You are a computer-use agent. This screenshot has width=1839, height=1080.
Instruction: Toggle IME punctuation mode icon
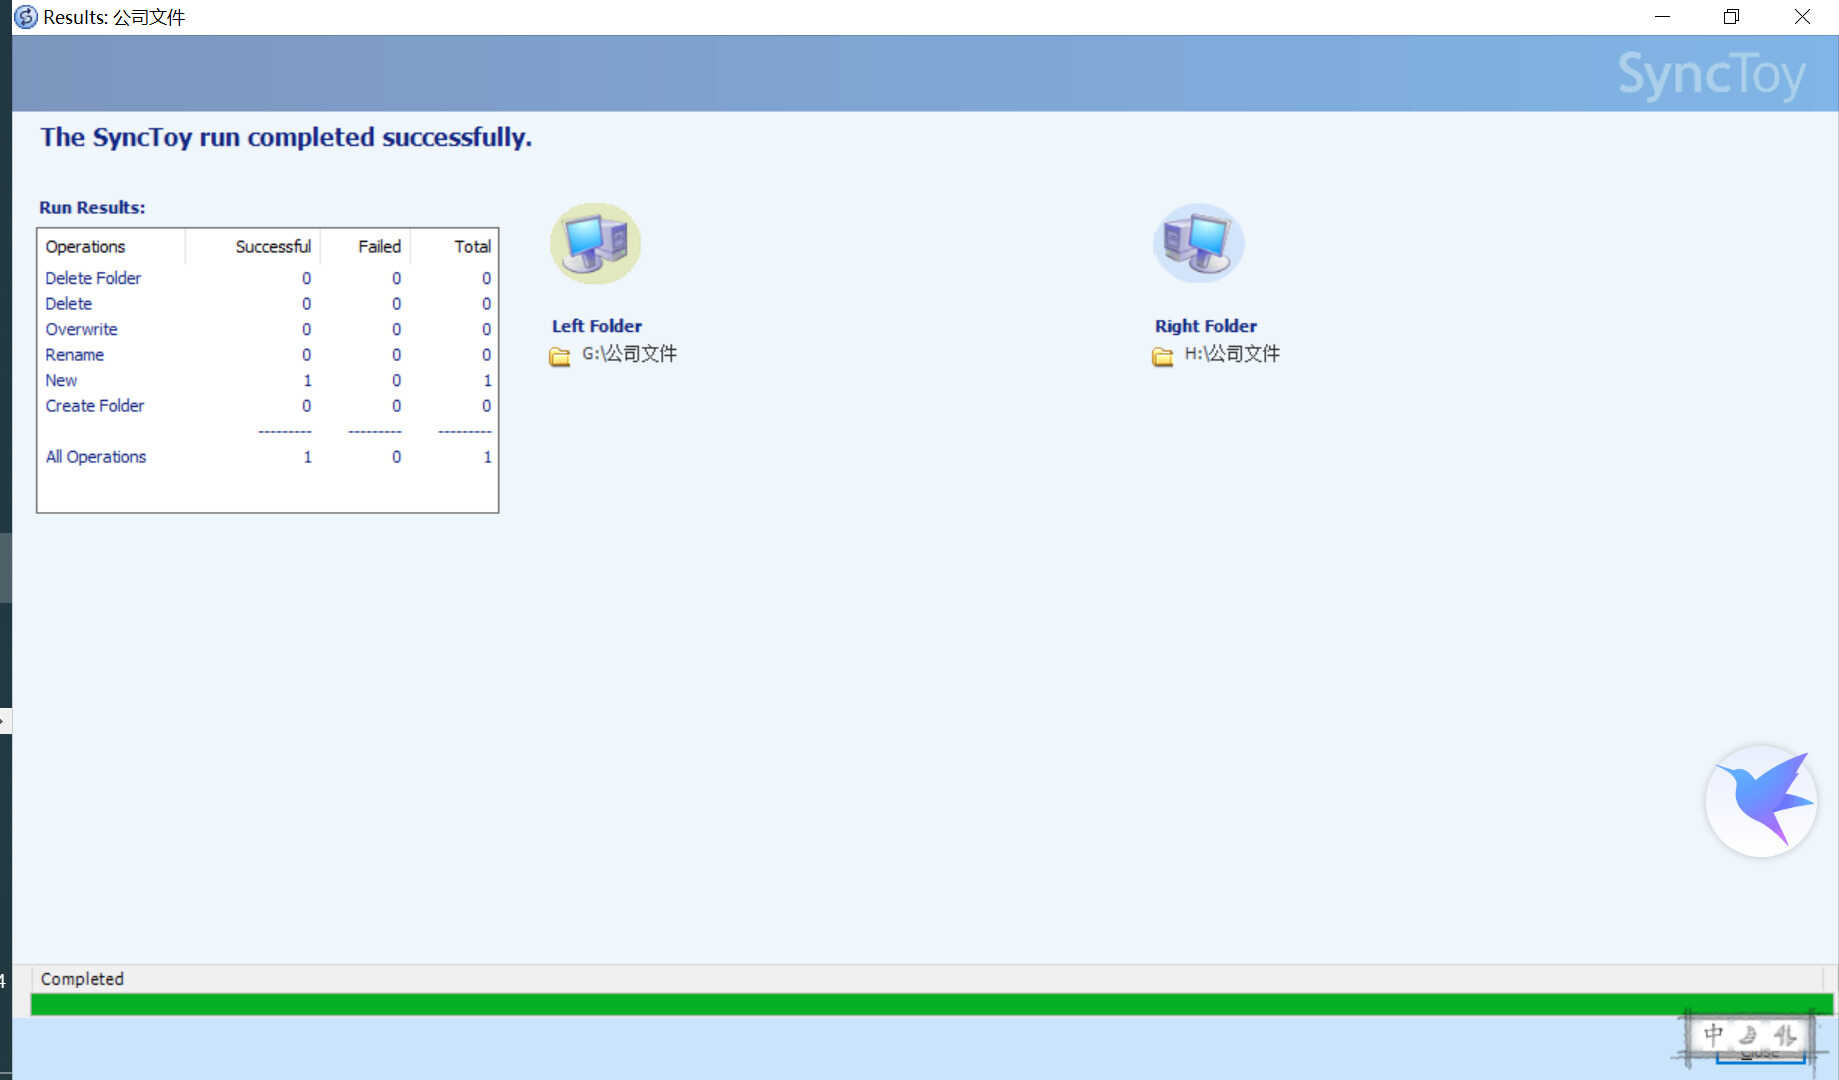1784,1034
